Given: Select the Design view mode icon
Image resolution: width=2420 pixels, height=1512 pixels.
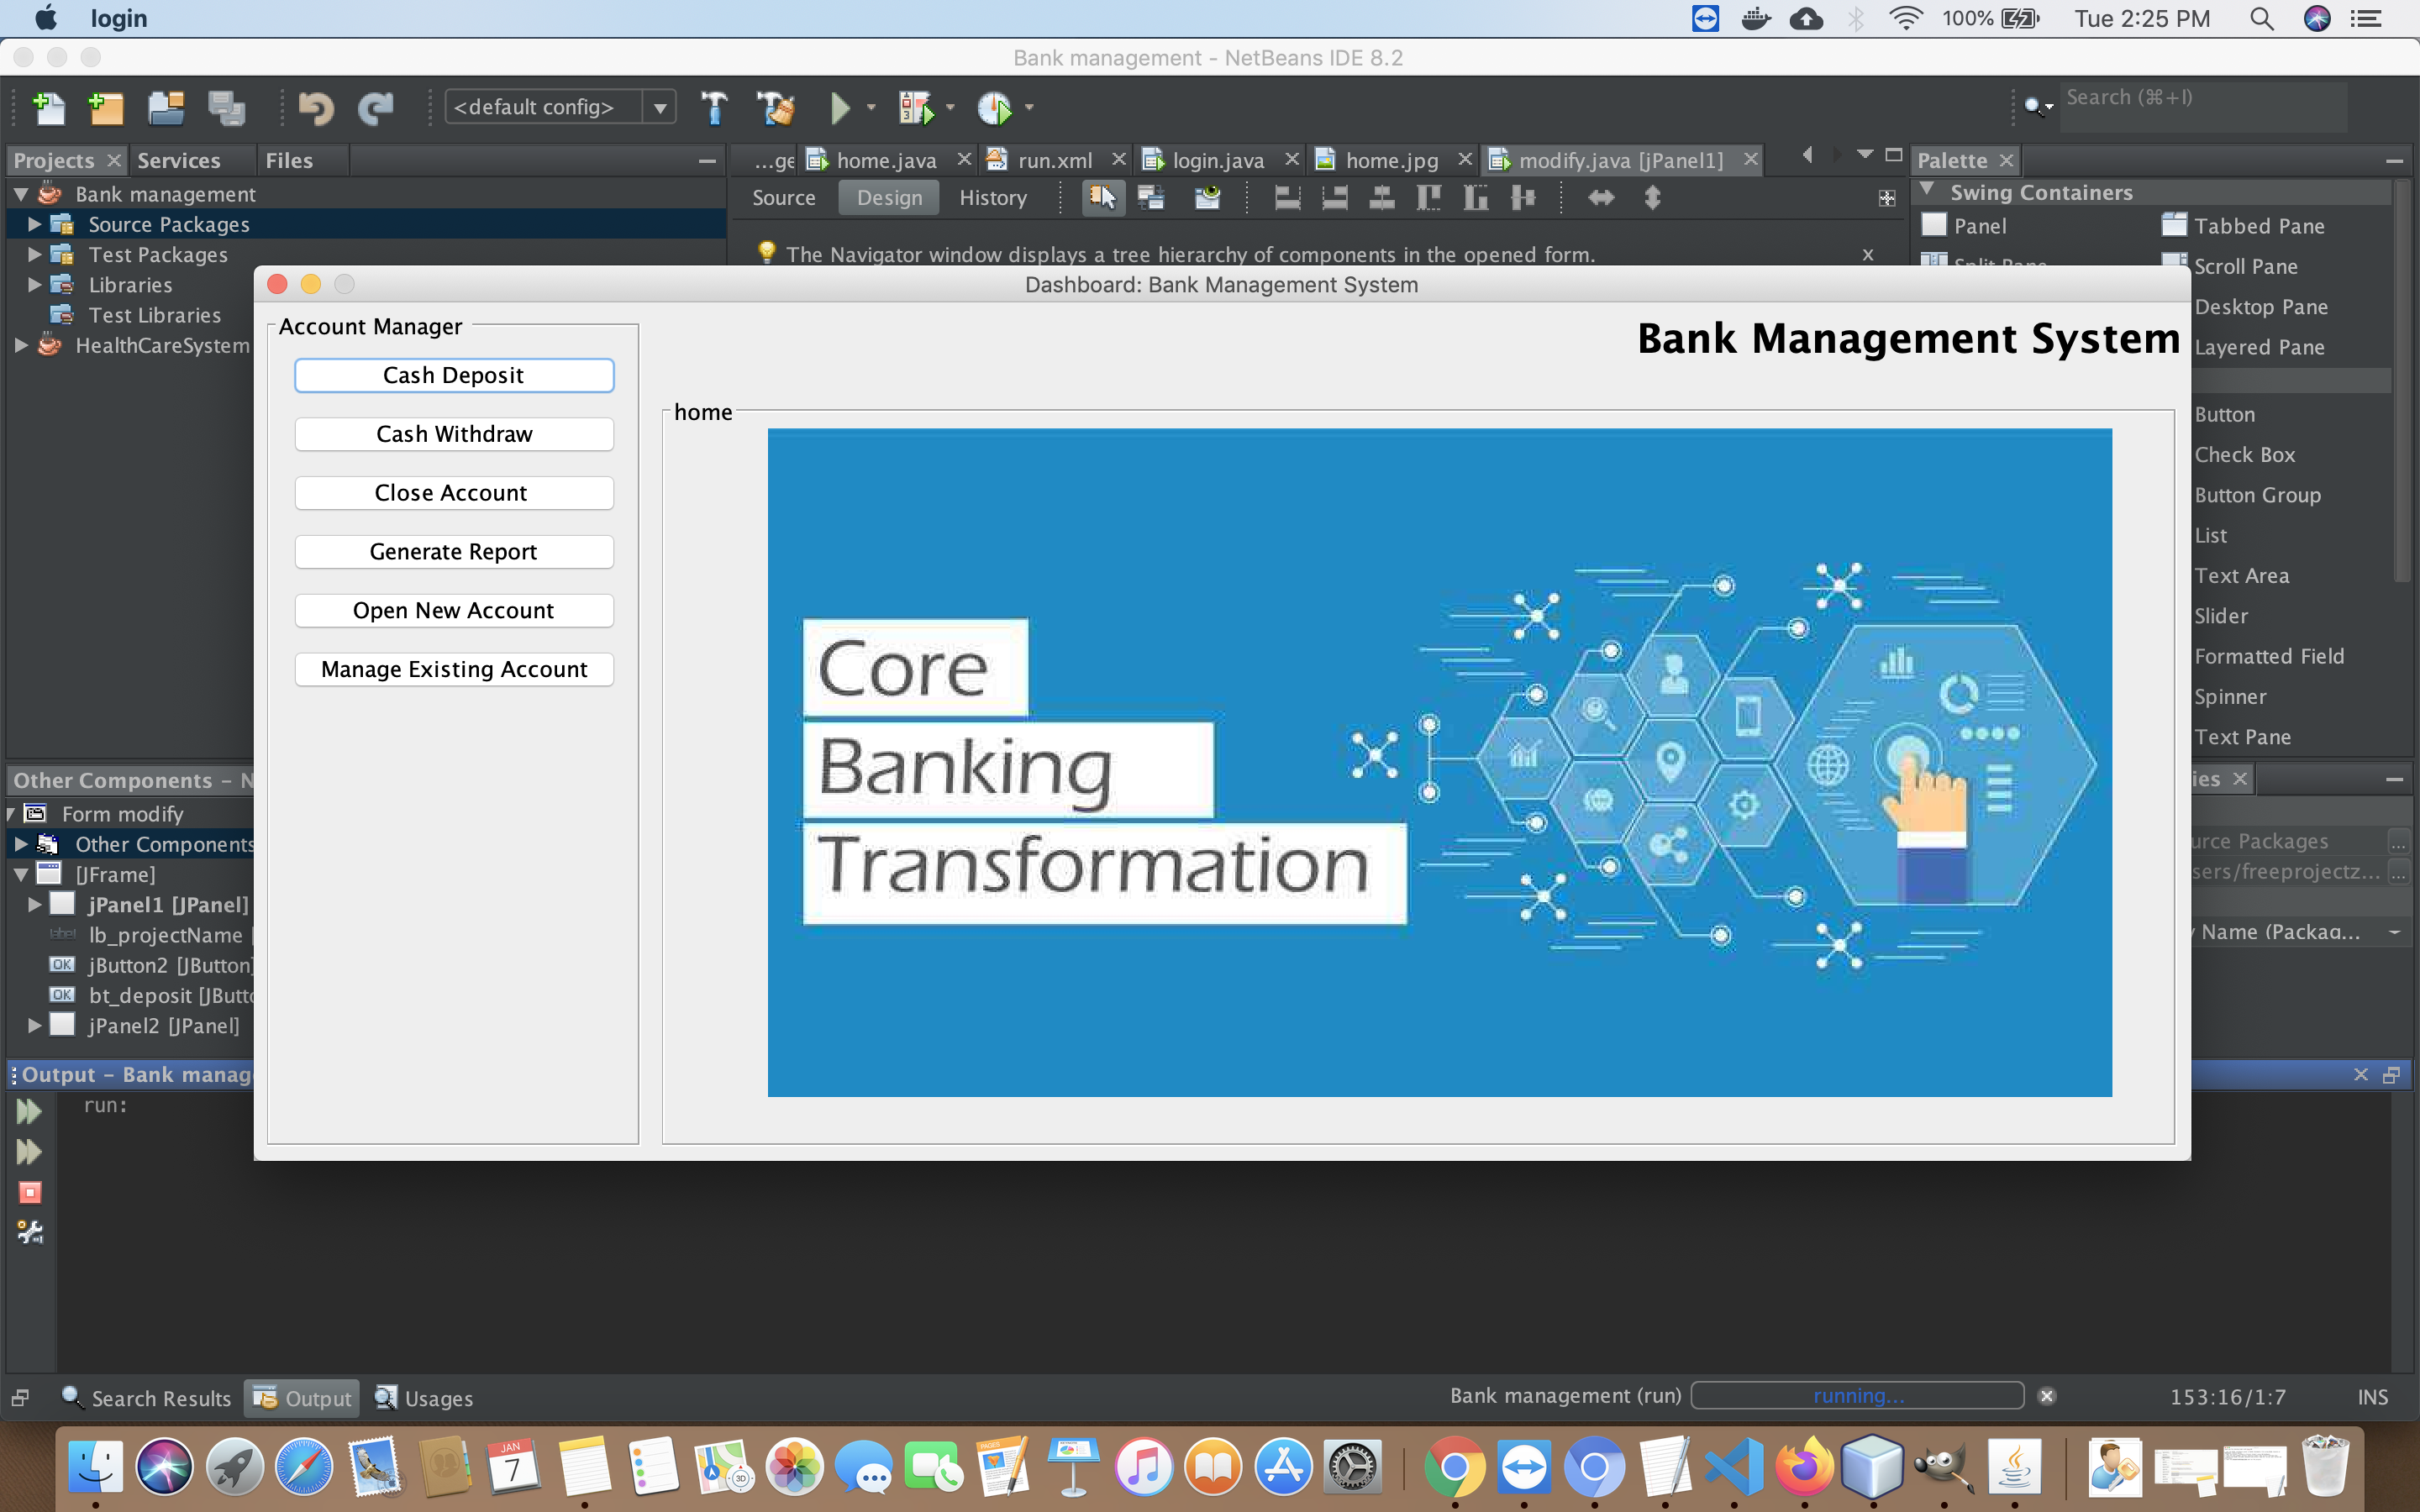Looking at the screenshot, I should pos(886,197).
